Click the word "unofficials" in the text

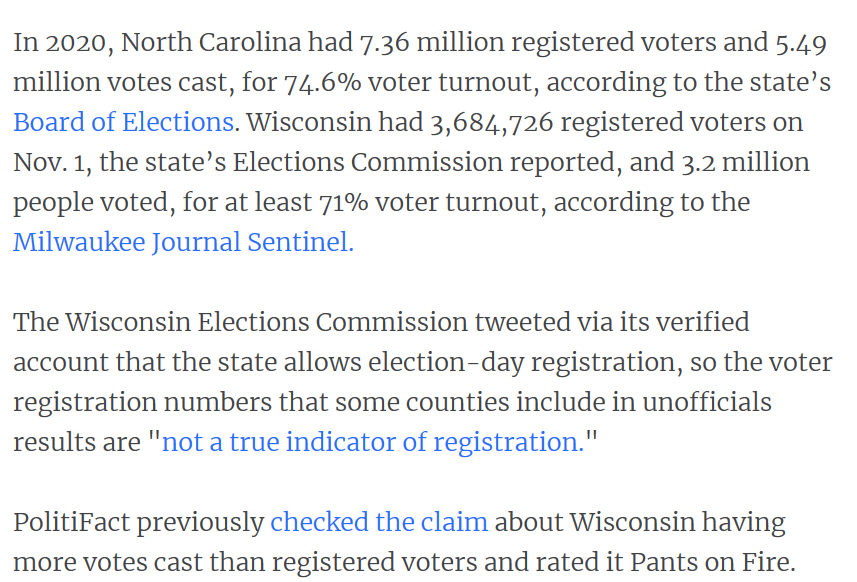click(700, 402)
